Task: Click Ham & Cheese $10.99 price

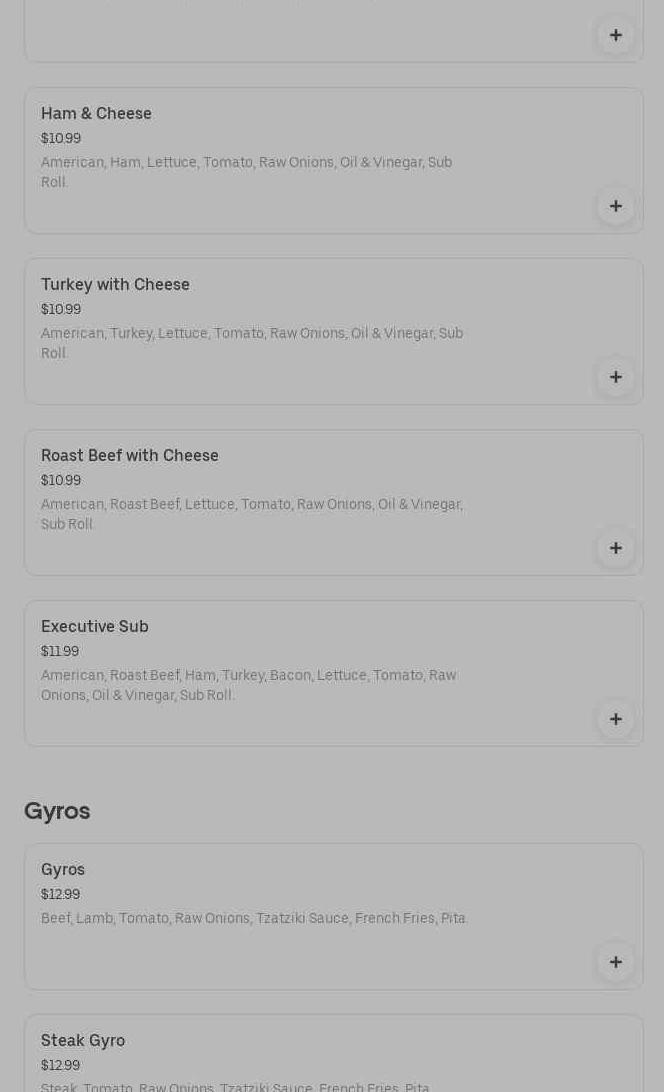Action: [x=61, y=139]
